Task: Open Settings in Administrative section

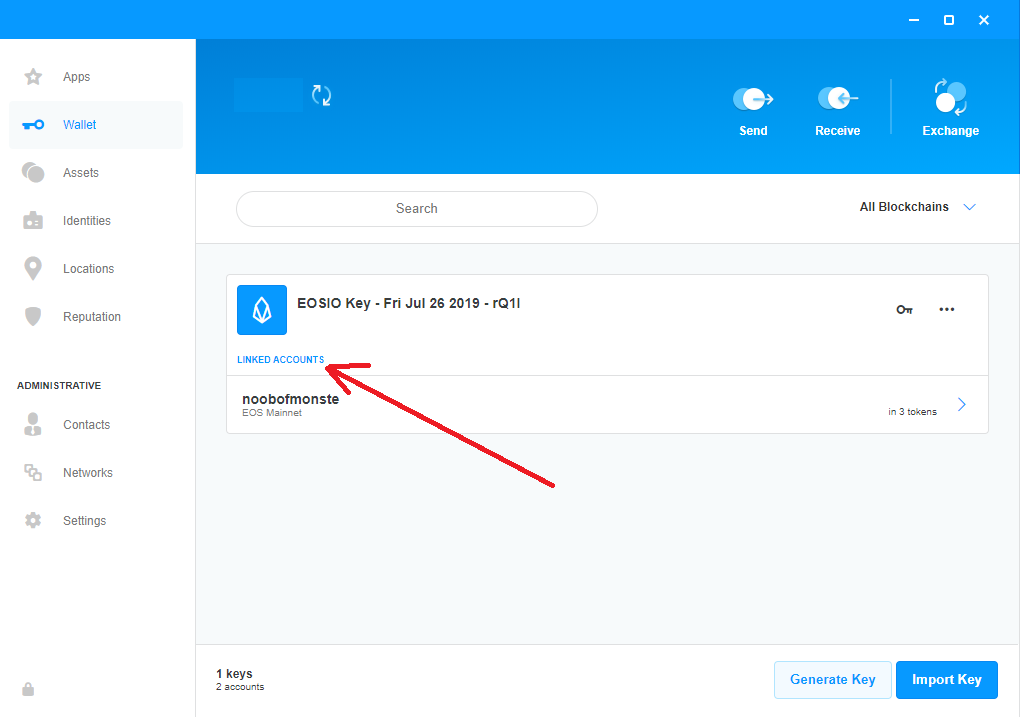Action: (x=85, y=521)
